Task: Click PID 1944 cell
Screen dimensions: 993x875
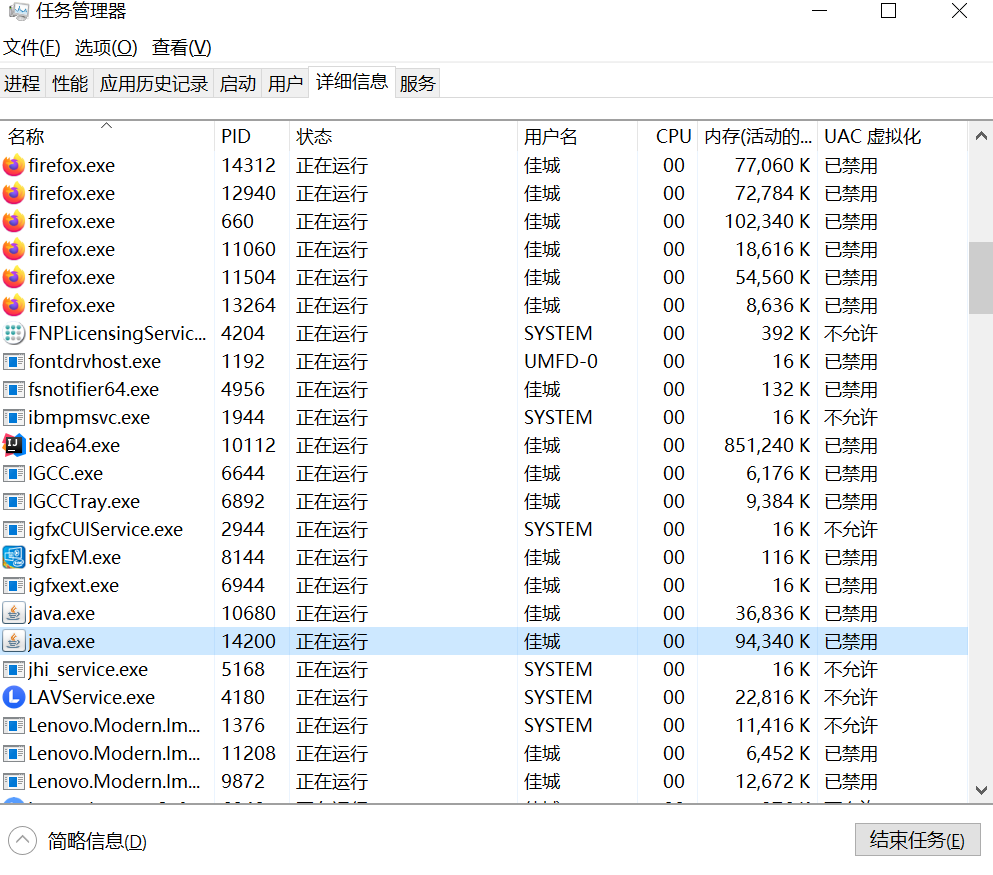Action: tap(243, 418)
